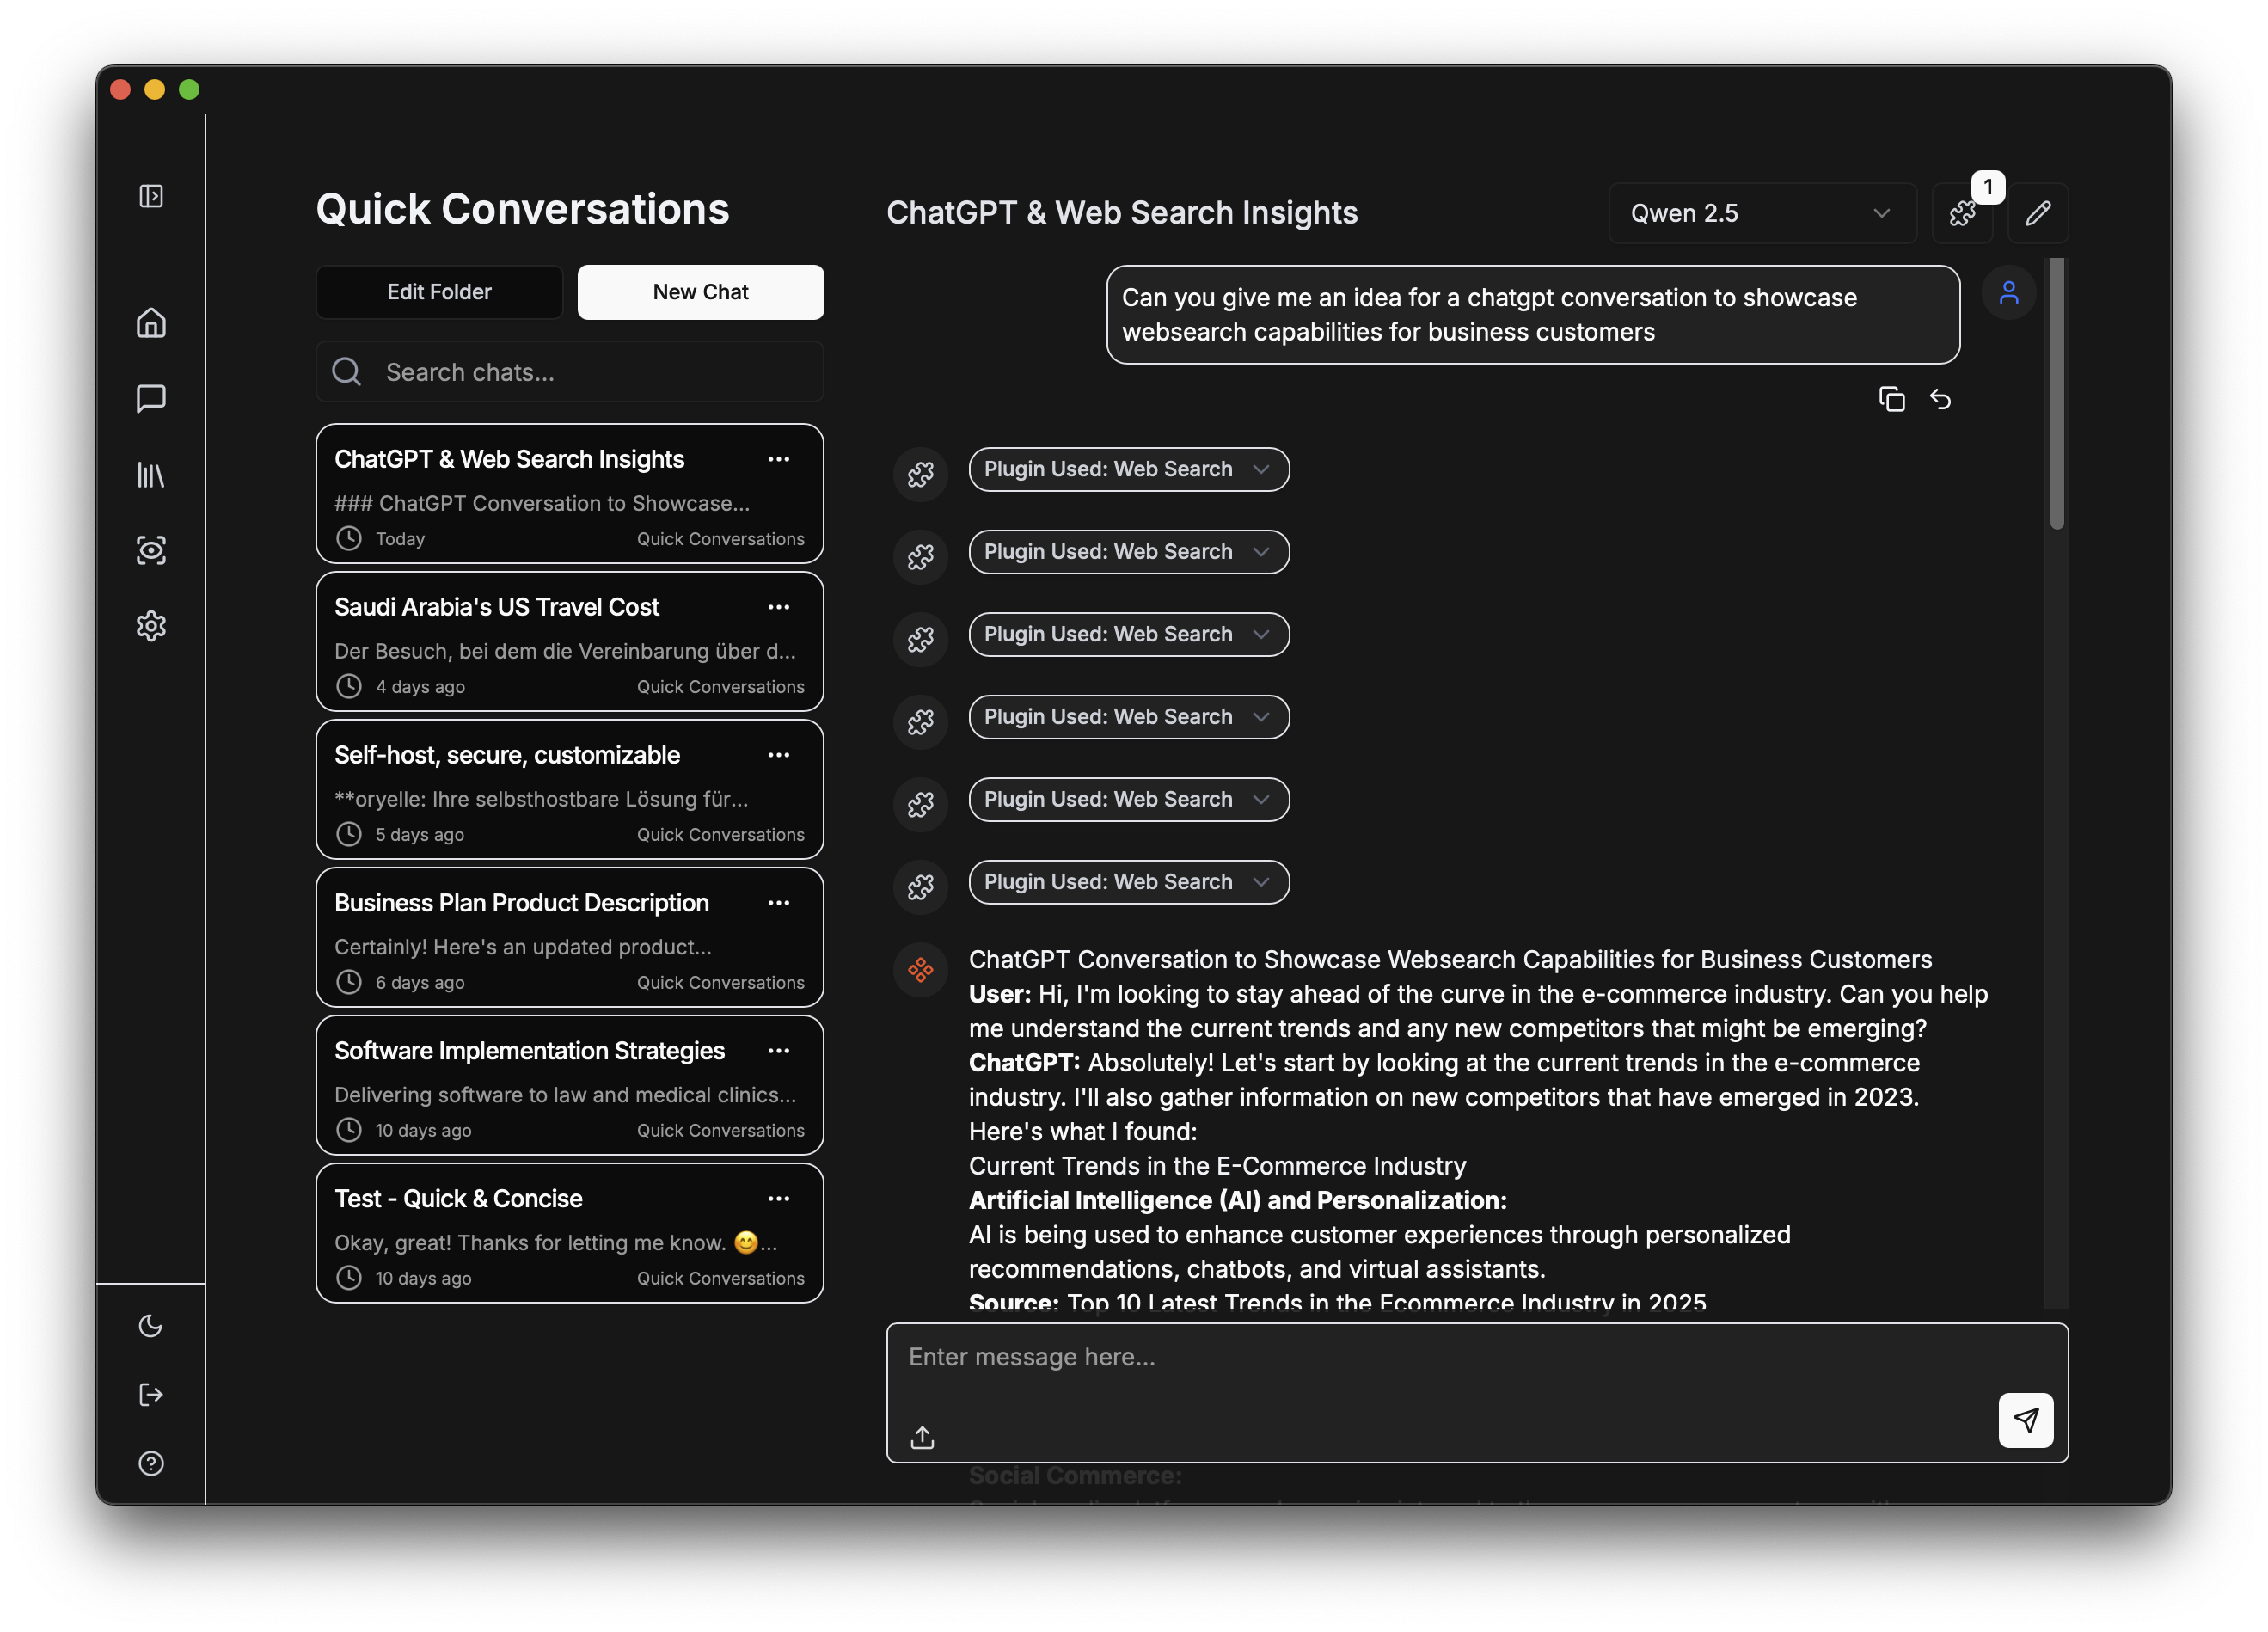2268x1632 pixels.
Task: Click the plugins puzzle icon with badge
Action: [1962, 213]
